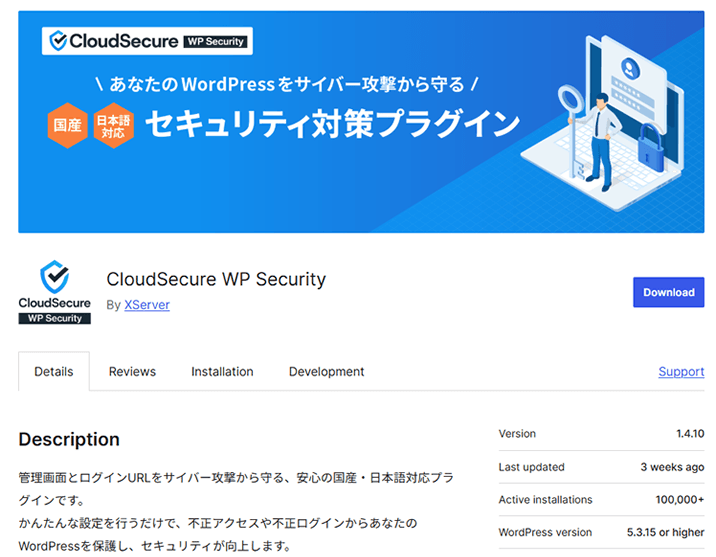Click the Last updated value 3 weeks ago
Viewport: 716px width, 557px height.
pos(672,467)
